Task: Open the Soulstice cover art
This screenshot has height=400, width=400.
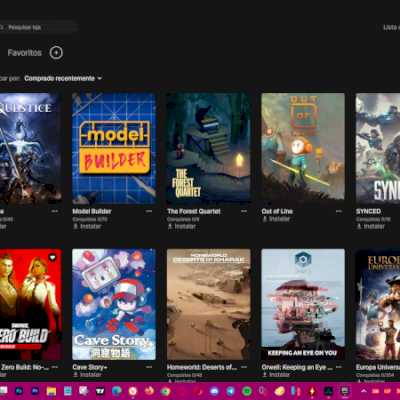Action: [x=31, y=149]
